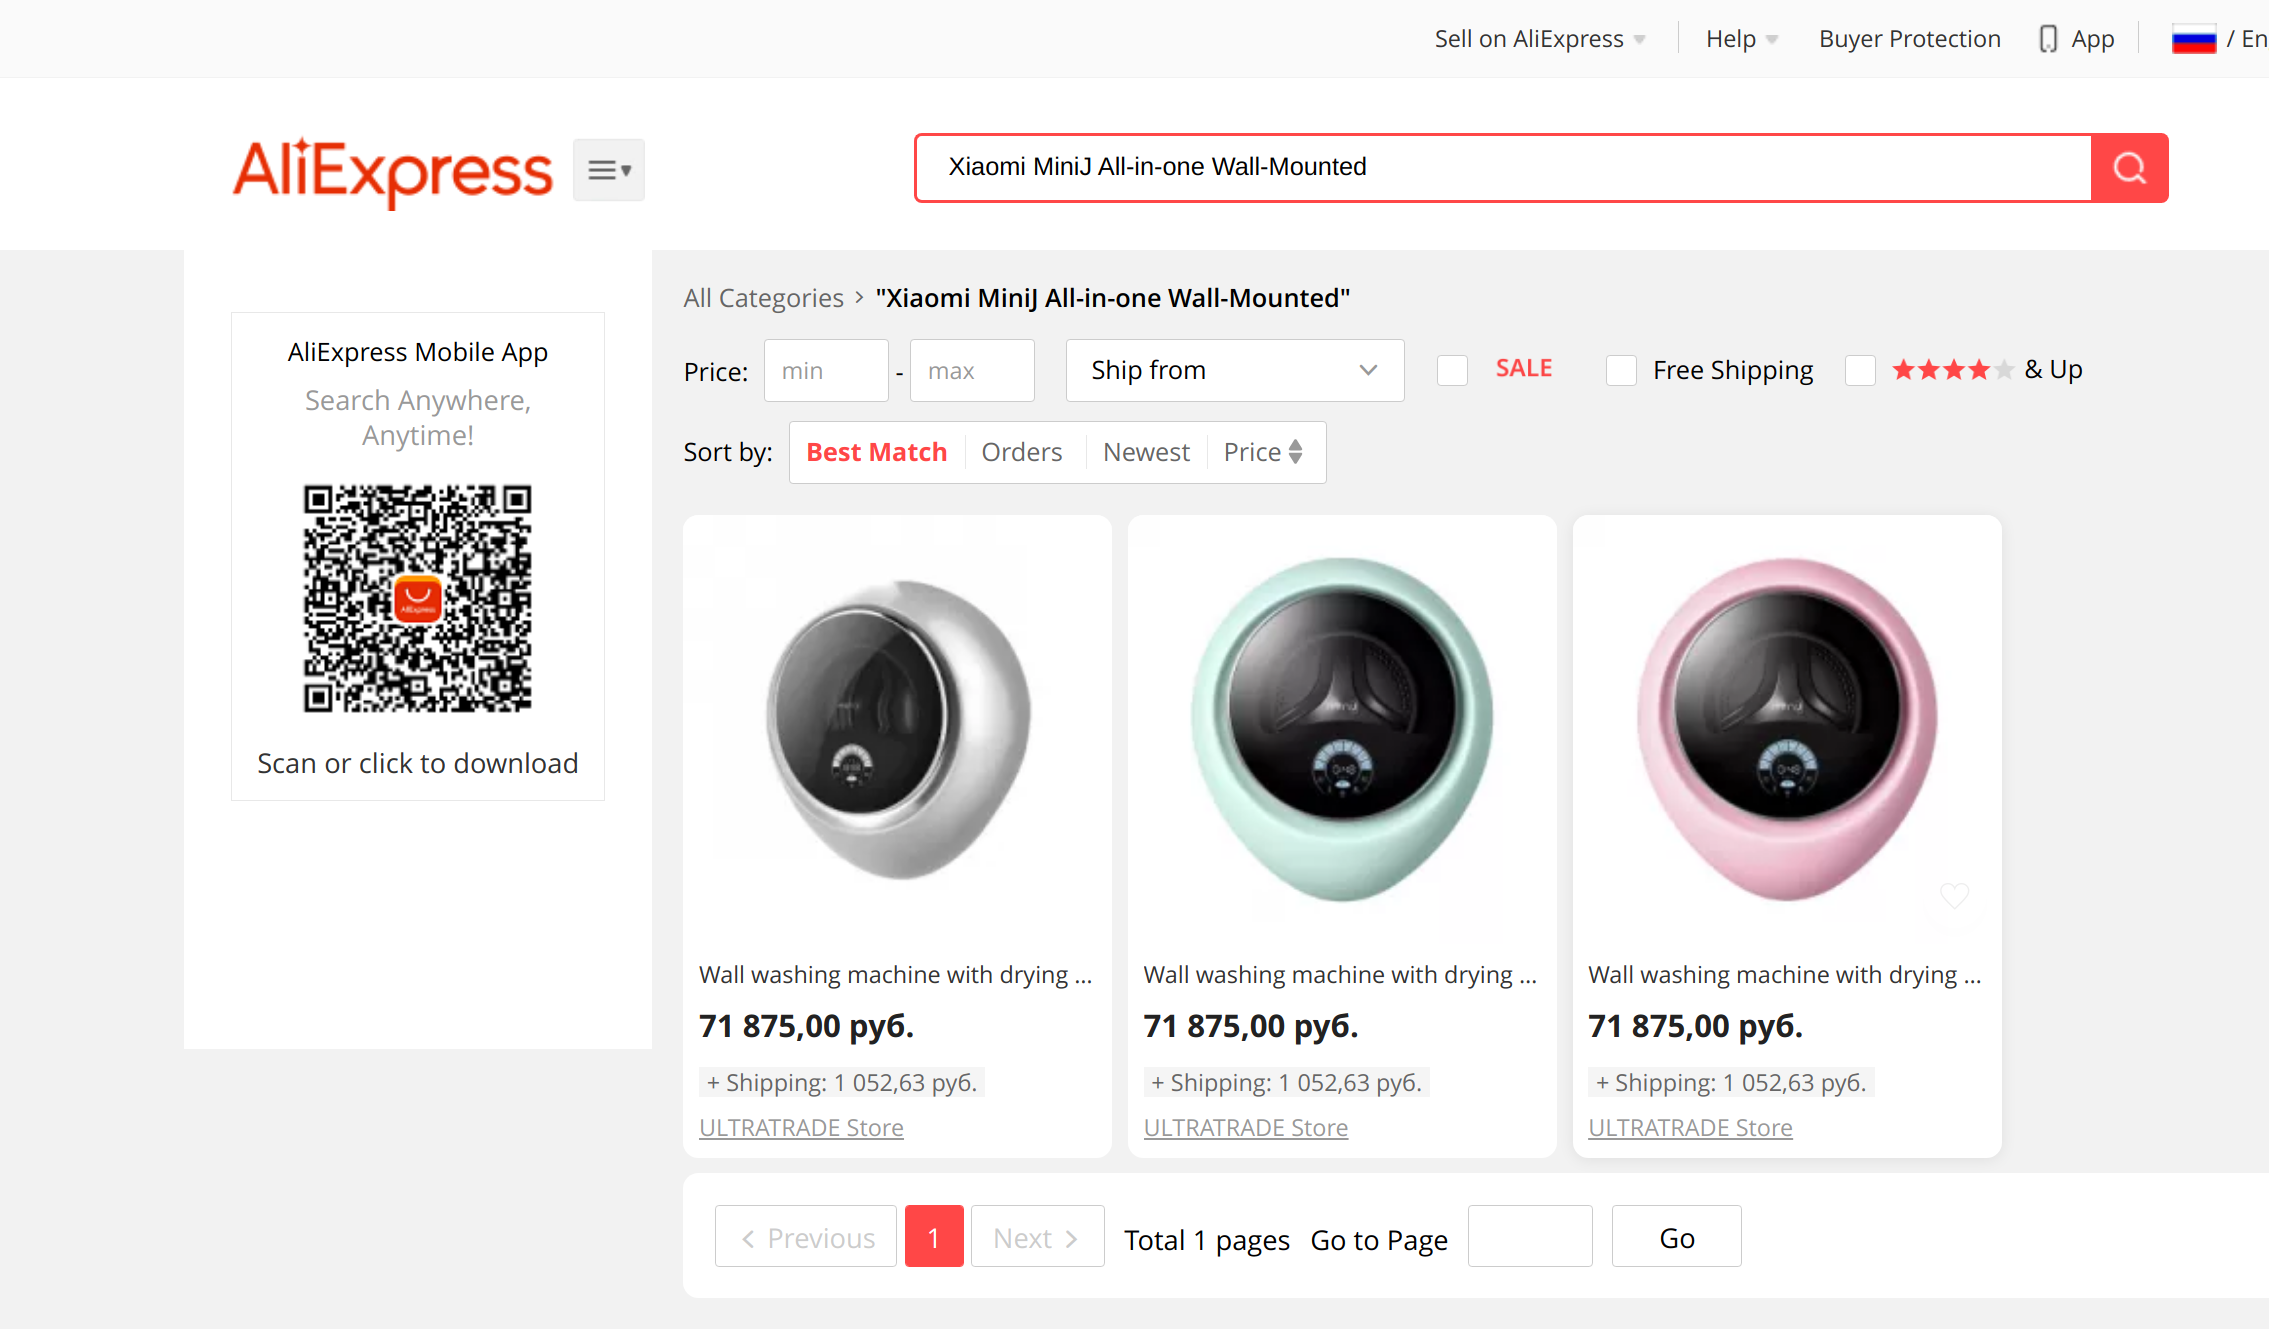The width and height of the screenshot is (2269, 1329).
Task: Tick the Free Shipping checkbox
Action: [1621, 370]
